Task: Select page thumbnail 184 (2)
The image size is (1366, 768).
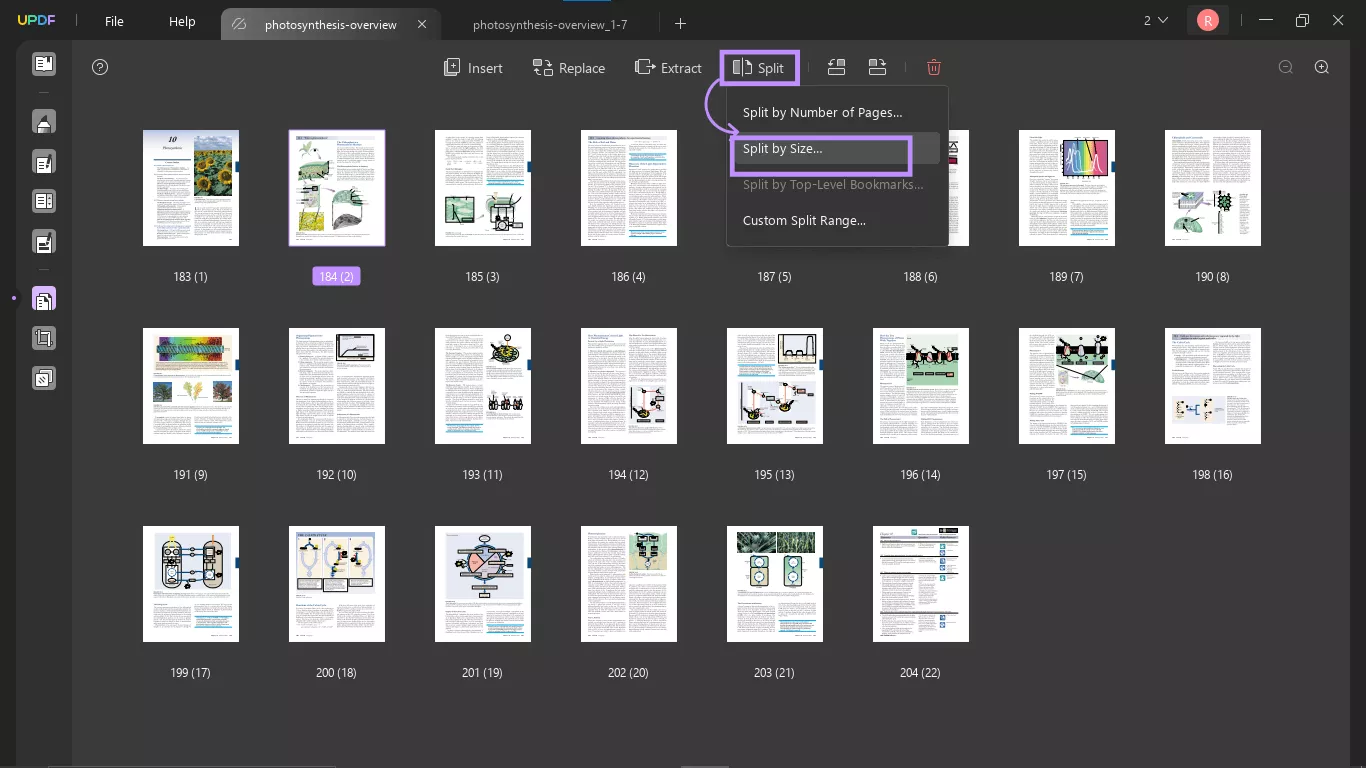Action: (337, 187)
